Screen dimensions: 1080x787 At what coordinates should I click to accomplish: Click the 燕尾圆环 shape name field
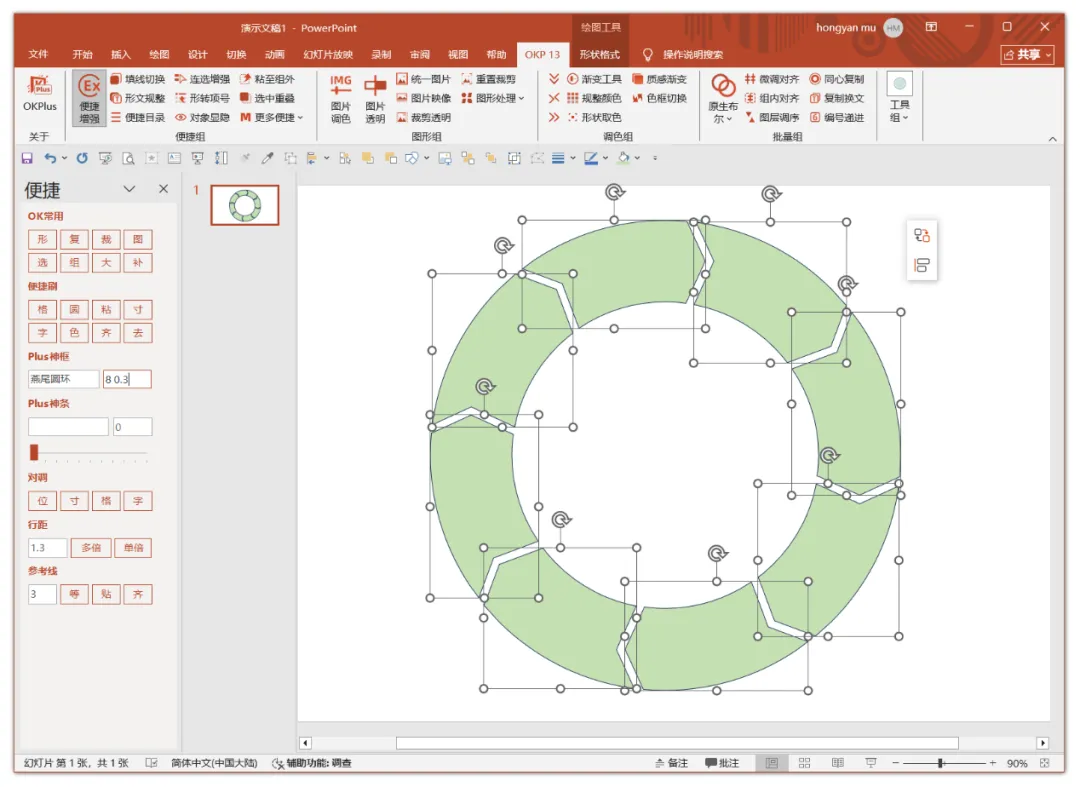(x=63, y=379)
